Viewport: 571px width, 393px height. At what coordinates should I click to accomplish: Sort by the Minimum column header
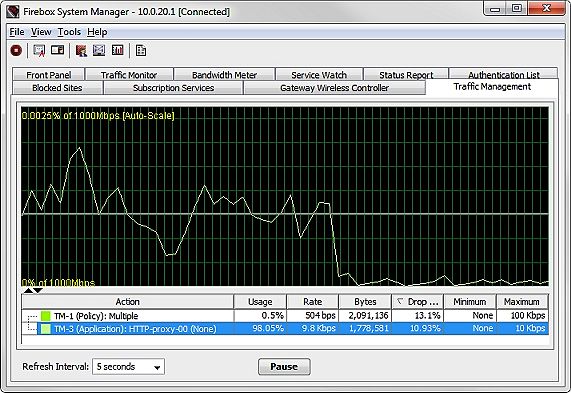point(470,302)
